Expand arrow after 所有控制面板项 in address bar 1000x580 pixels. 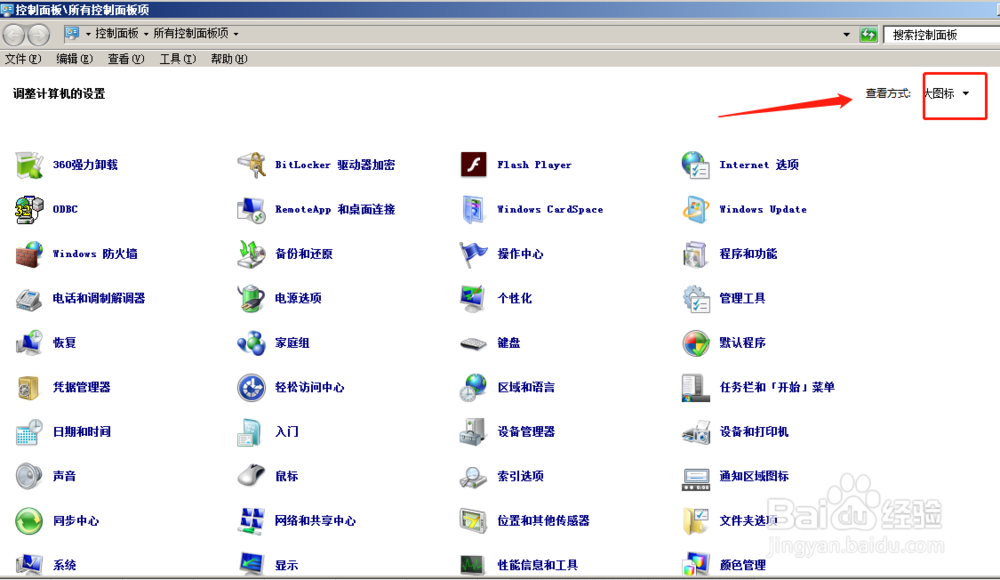(x=236, y=34)
